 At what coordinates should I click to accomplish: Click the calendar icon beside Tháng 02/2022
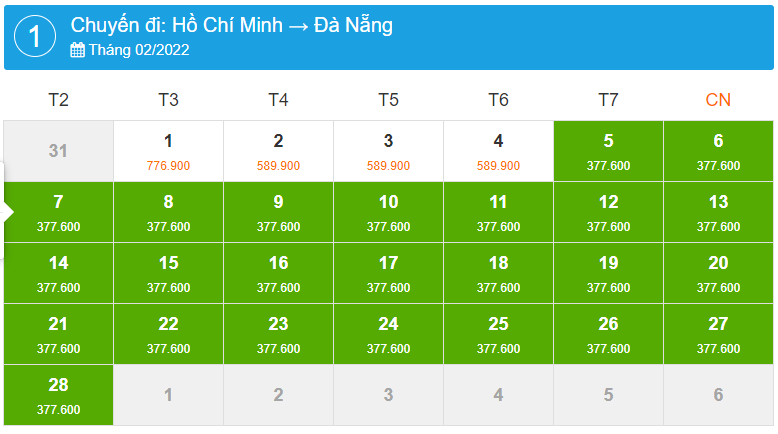point(77,50)
